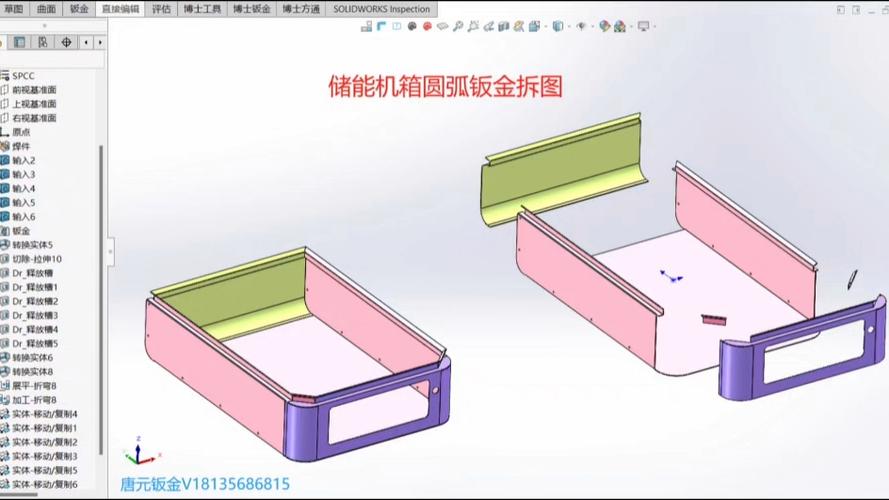Viewport: 889px width, 500px height.
Task: Switch to the 评估 tab
Action: tap(161, 9)
